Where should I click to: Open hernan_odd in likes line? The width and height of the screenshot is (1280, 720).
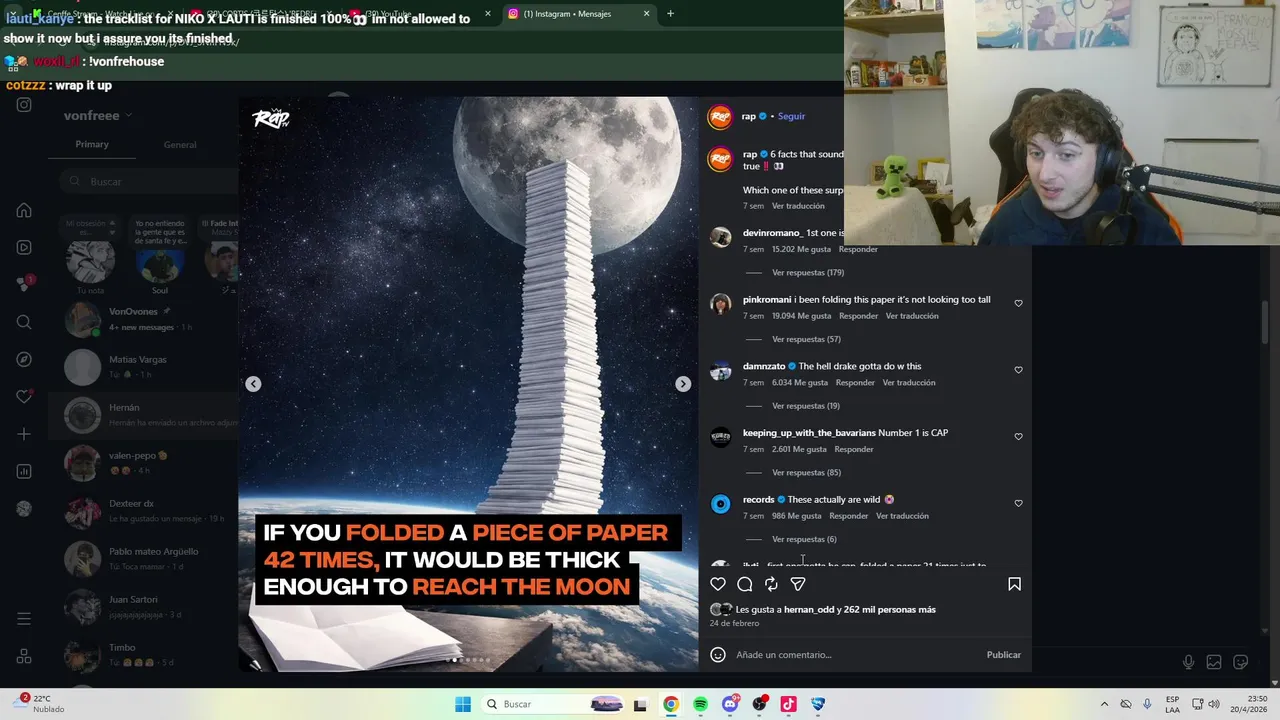[x=808, y=609]
